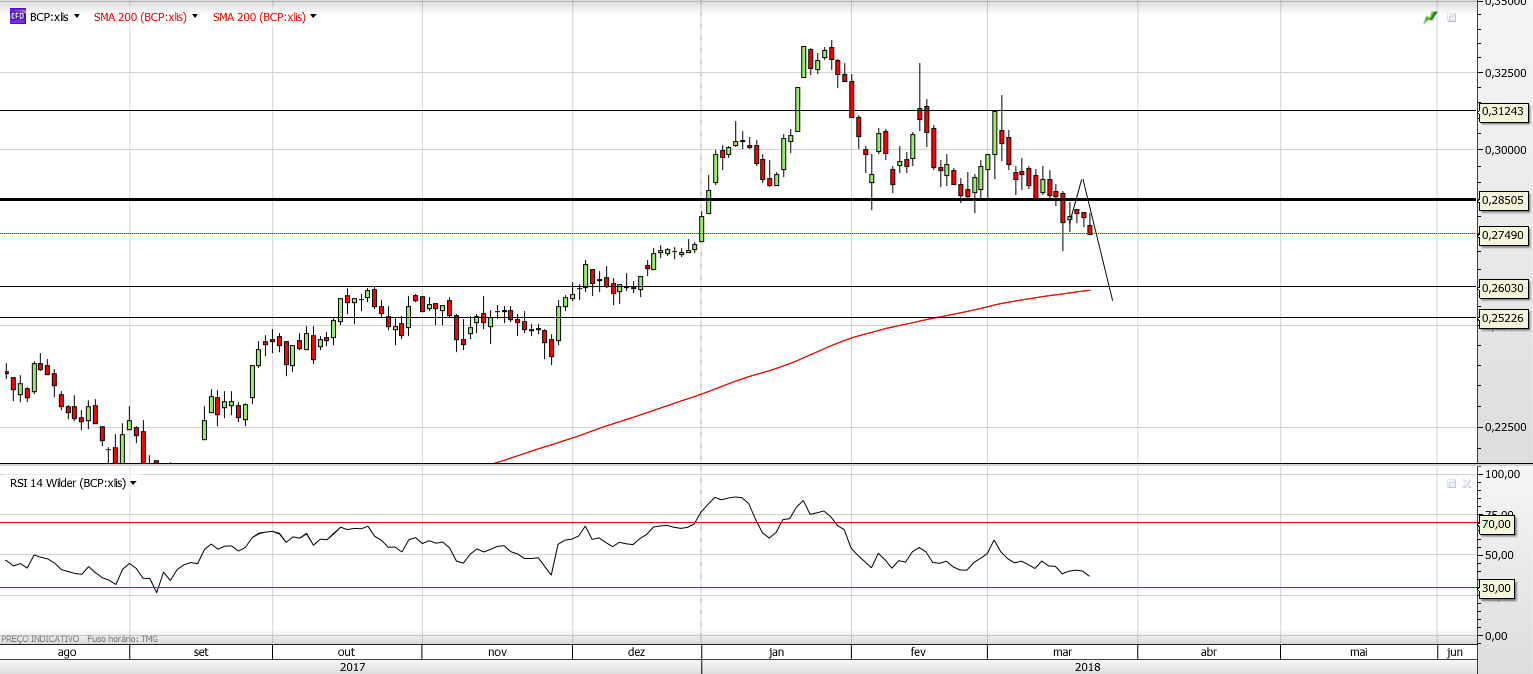This screenshot has width=1533, height=674.
Task: Click the 'ago' month on time axis
Action: 67,652
